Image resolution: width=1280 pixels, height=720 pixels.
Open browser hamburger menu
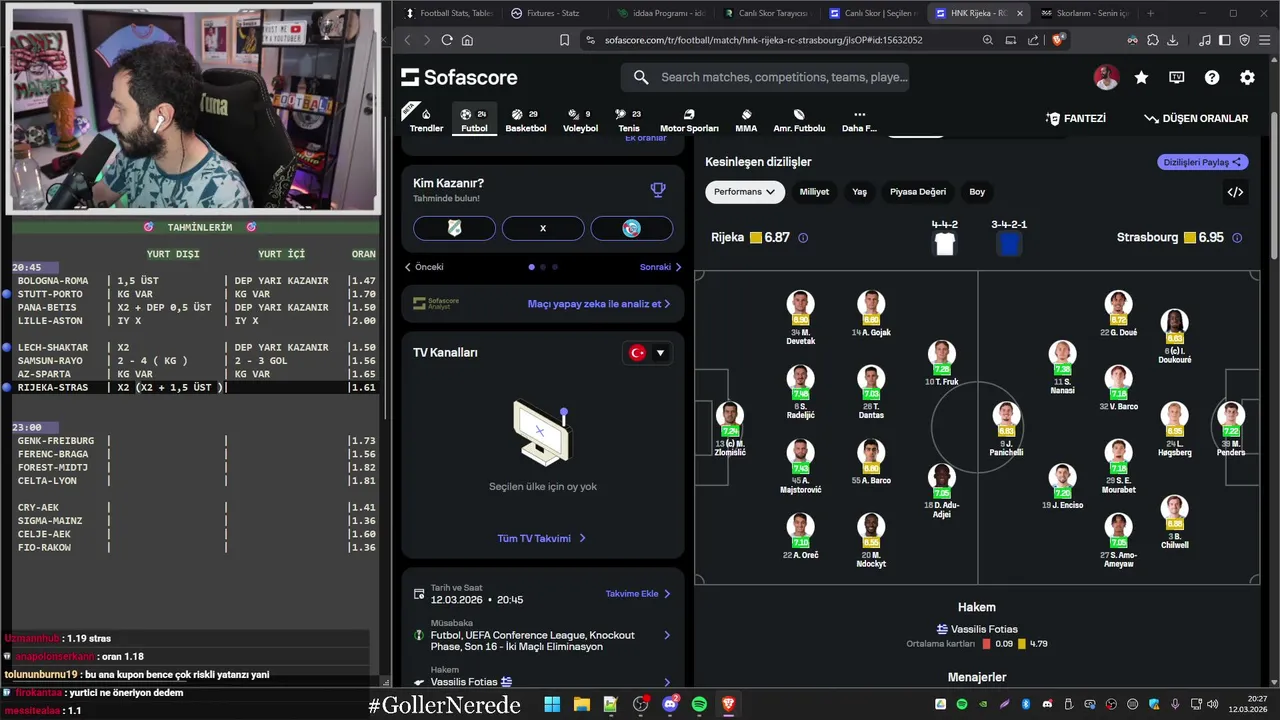1264,40
